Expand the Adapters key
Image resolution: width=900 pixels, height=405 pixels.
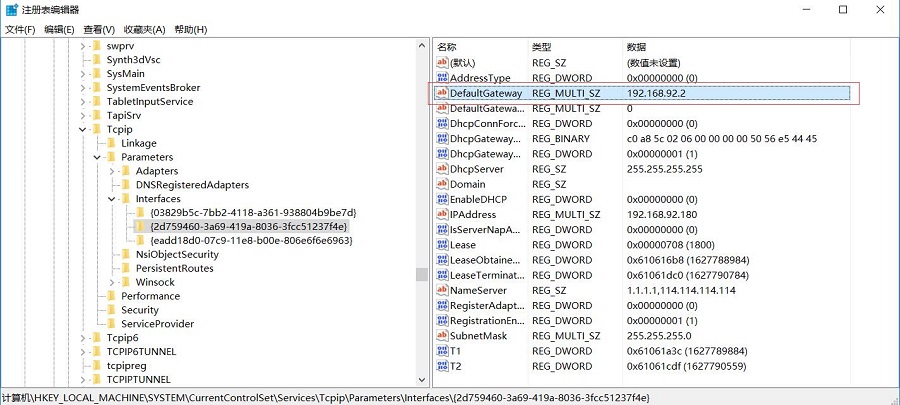(112, 172)
